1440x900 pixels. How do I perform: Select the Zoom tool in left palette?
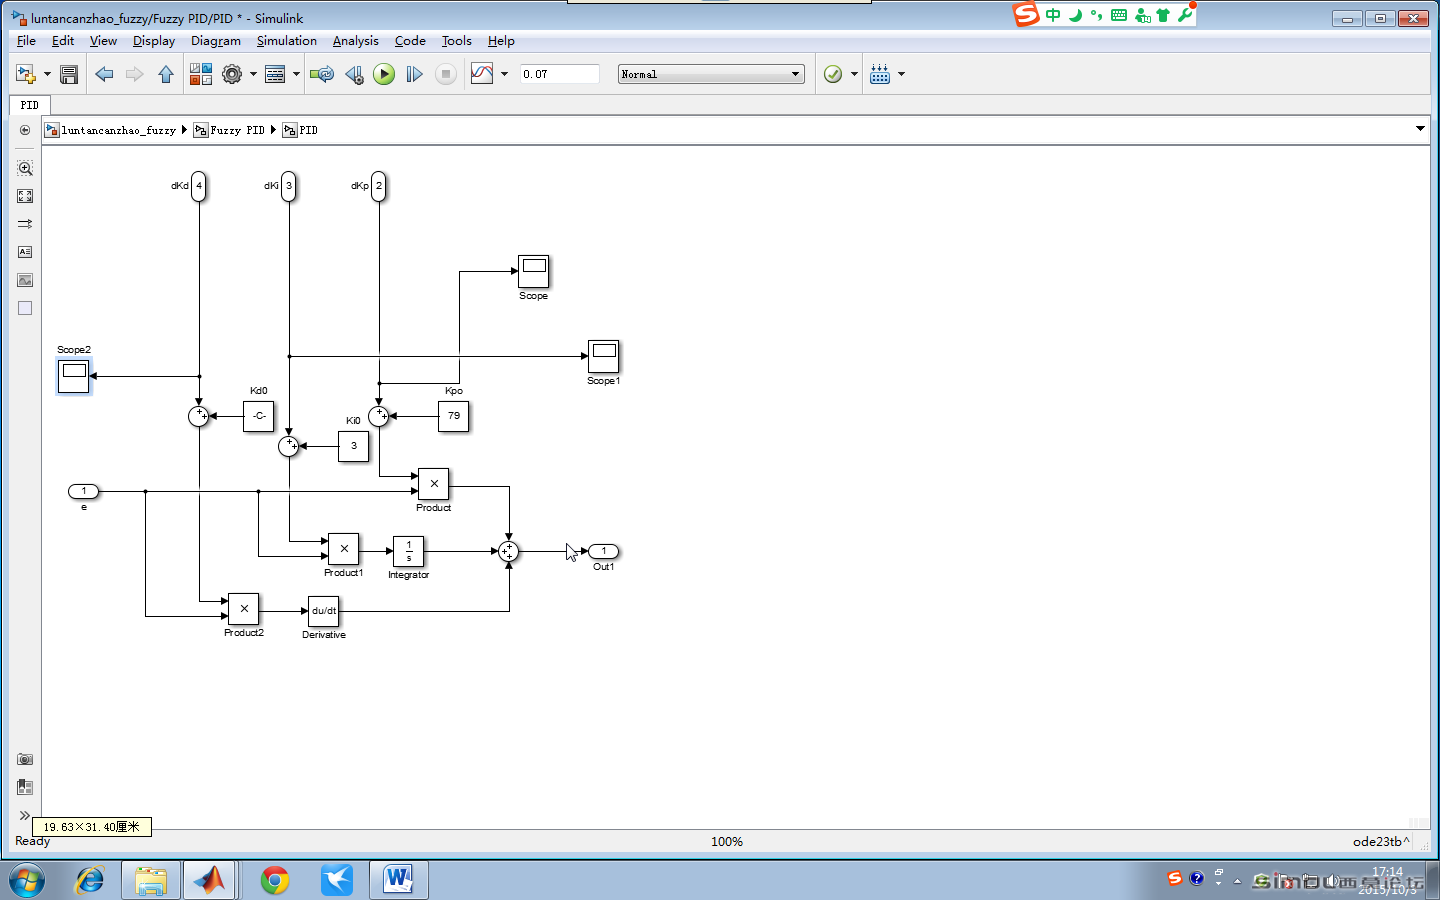coord(25,168)
